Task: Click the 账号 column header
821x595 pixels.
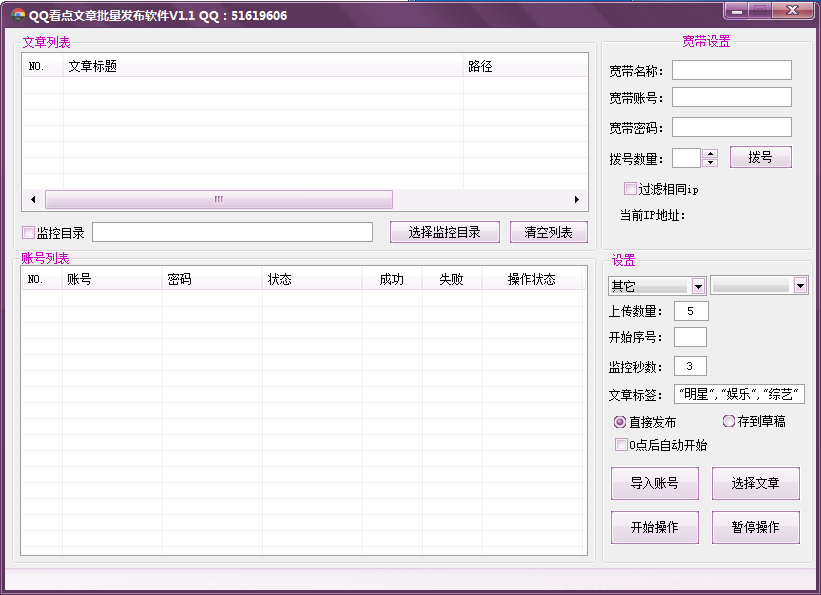Action: tap(112, 279)
